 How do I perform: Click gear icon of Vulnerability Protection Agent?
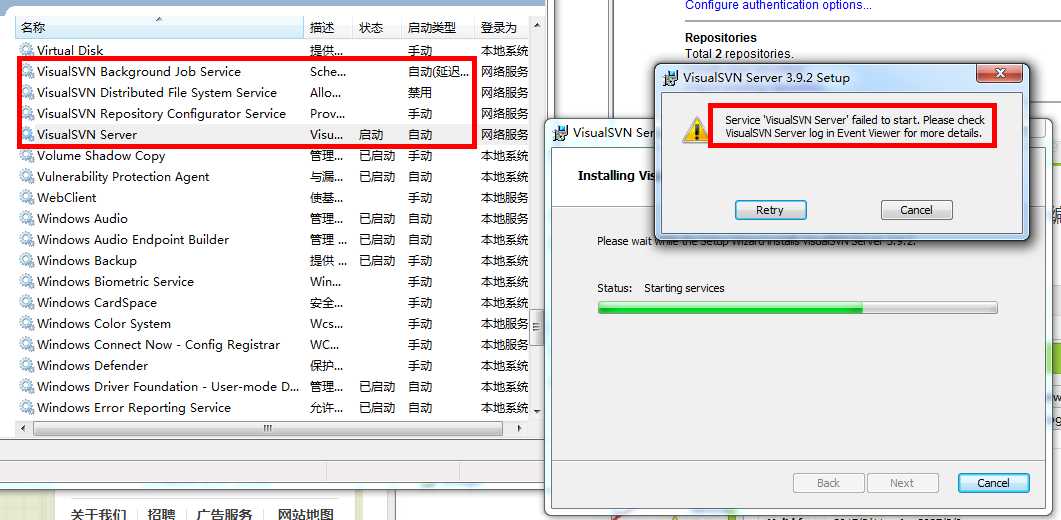click(x=27, y=176)
